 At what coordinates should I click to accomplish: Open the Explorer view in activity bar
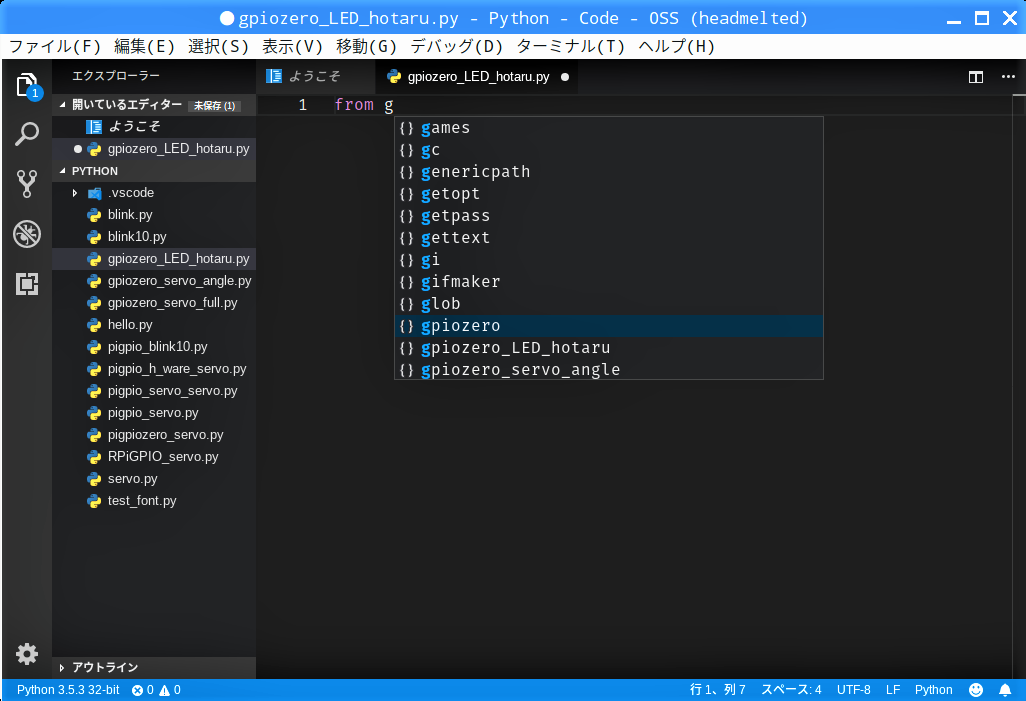(x=27, y=86)
